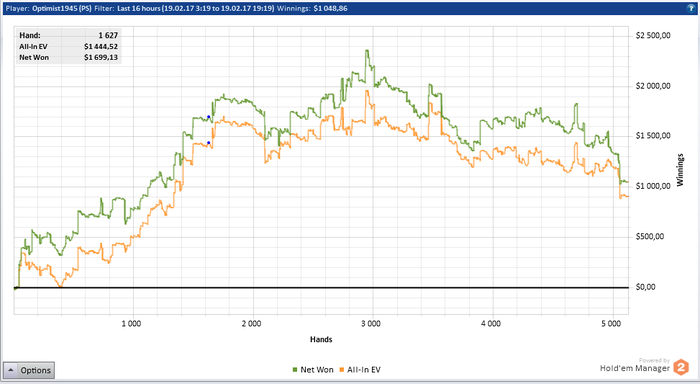
Task: Open the Options button
Action: pos(29,370)
